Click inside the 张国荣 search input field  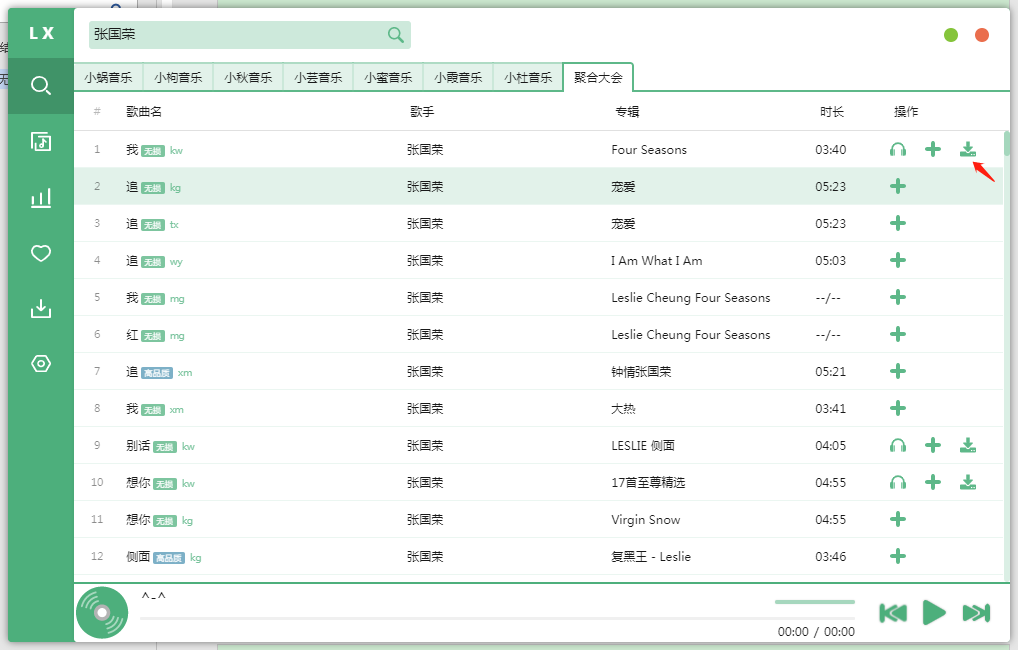(x=220, y=34)
